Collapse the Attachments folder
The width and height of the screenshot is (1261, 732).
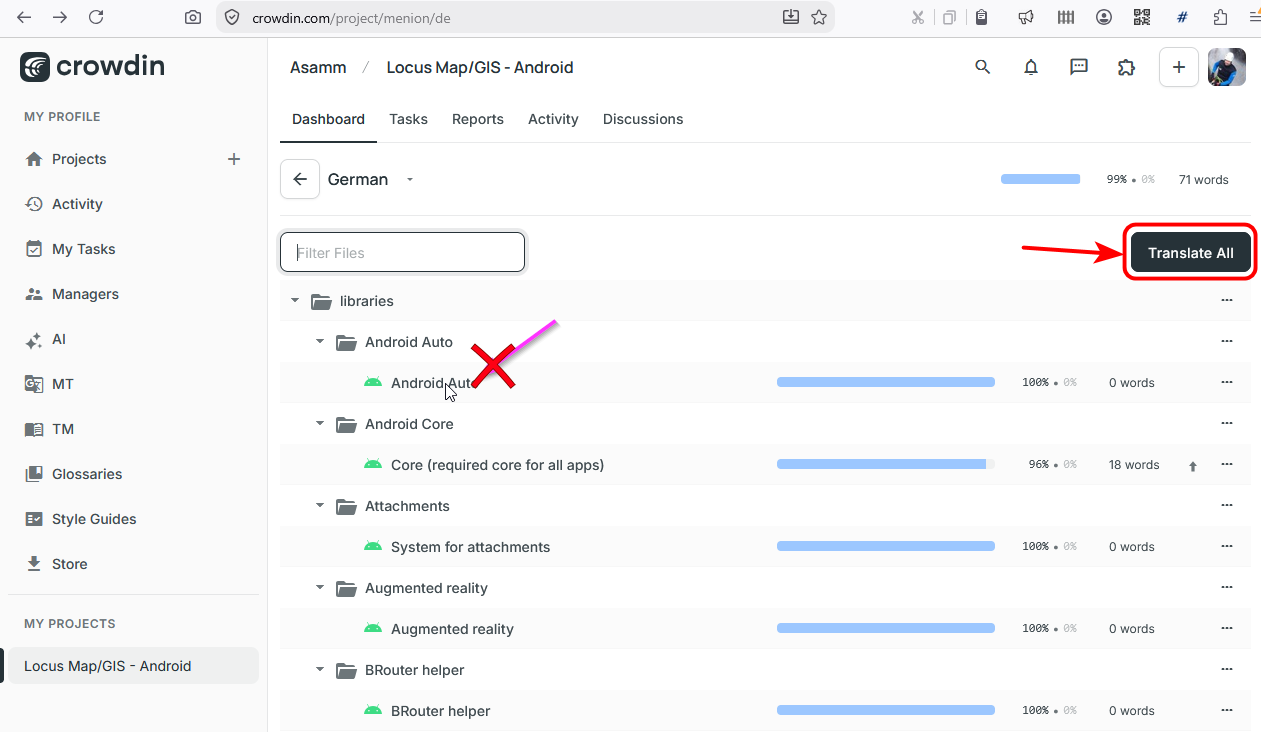click(x=320, y=506)
